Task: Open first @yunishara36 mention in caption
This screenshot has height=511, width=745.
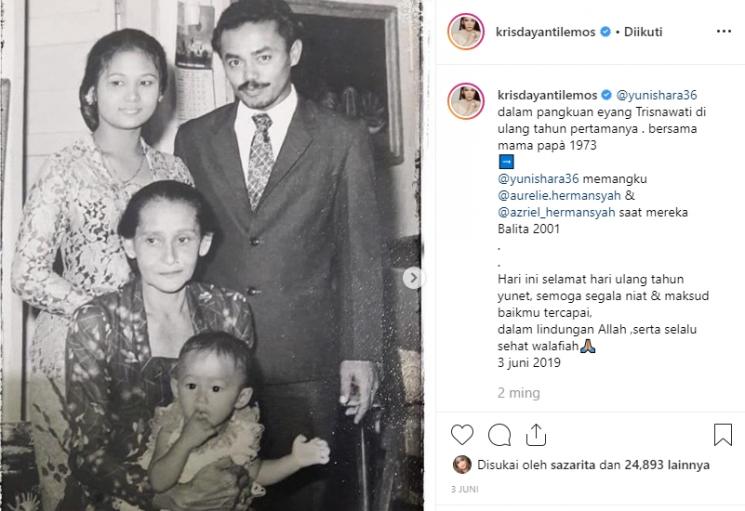Action: coord(657,95)
